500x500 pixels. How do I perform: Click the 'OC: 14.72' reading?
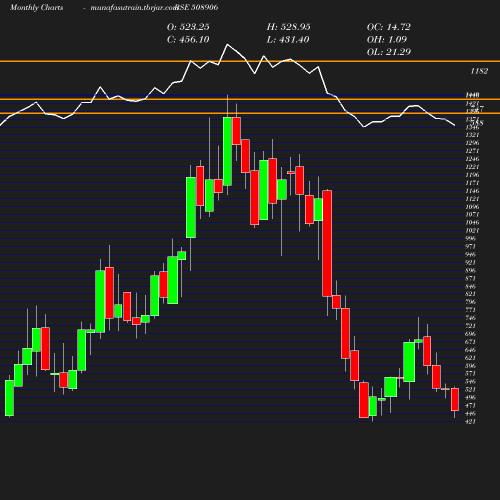tap(389, 27)
